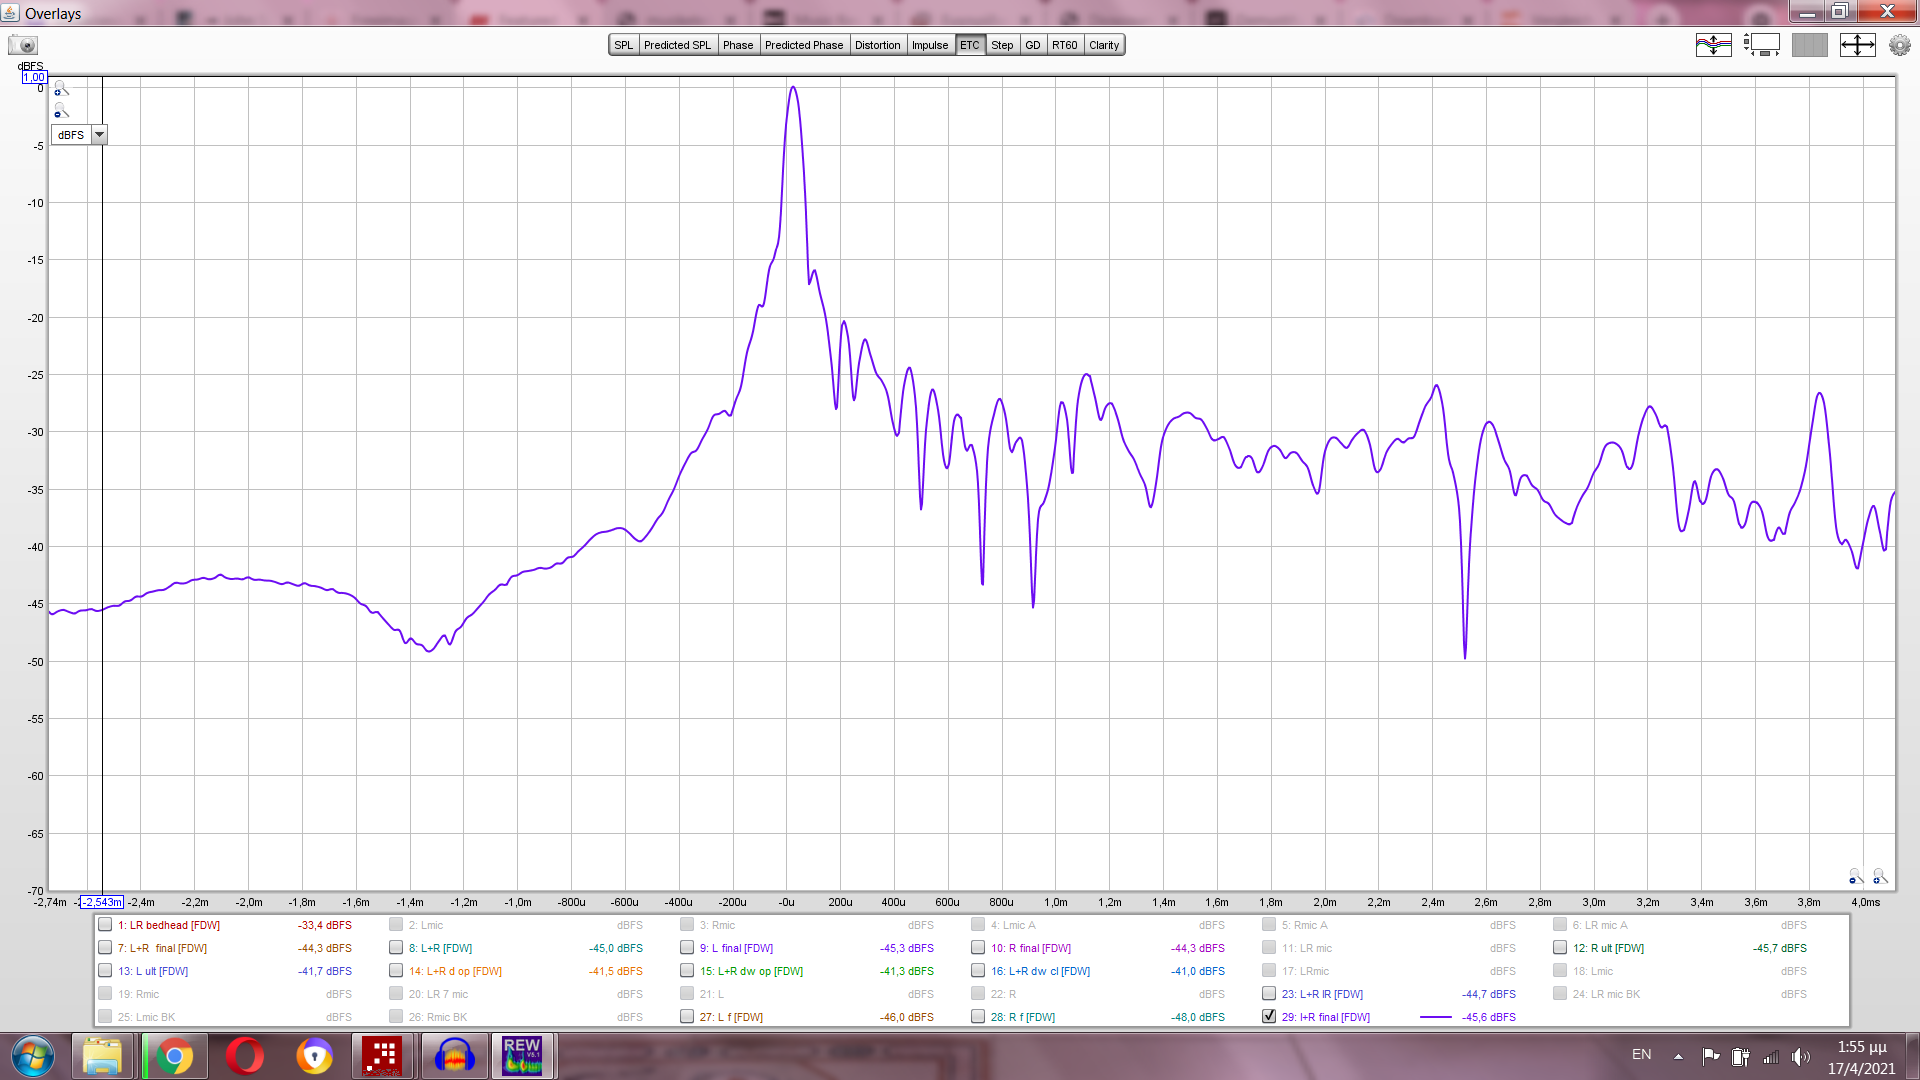The height and width of the screenshot is (1080, 1920).
Task: Uncheck trace 29: l+R final [FDW]
Action: (1269, 1017)
